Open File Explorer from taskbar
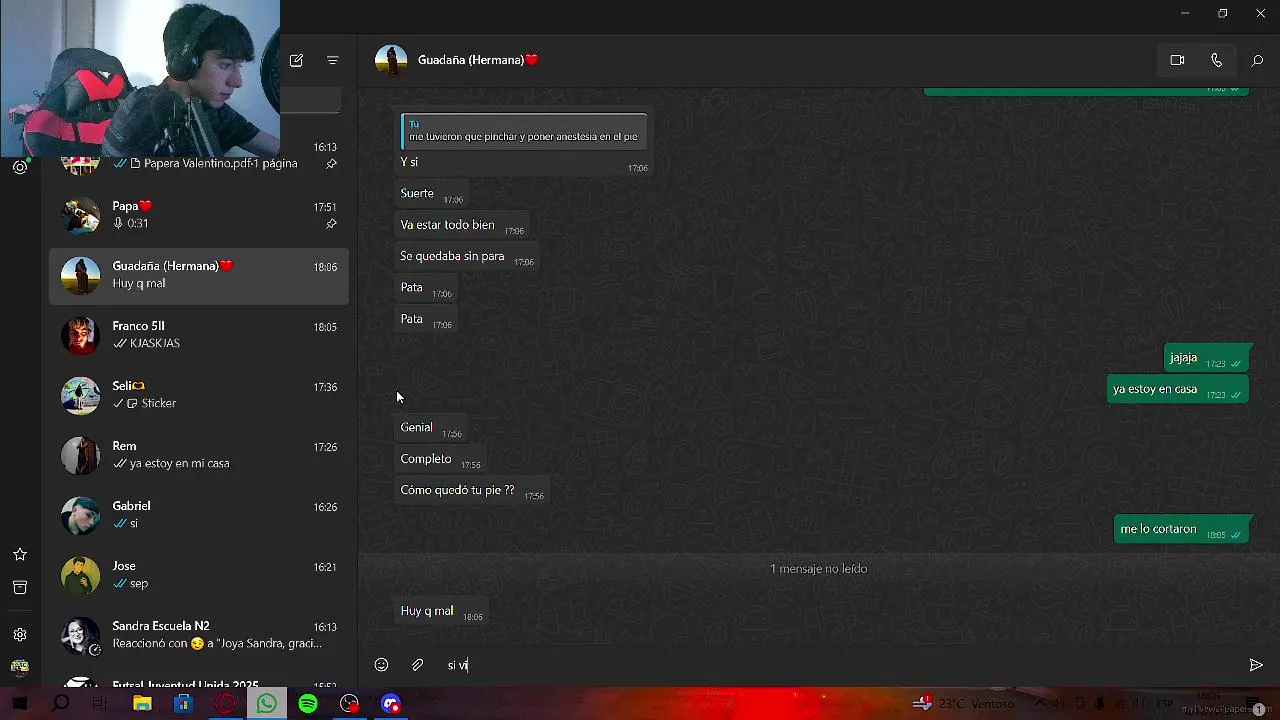Screen dimensions: 1280x720 tap(142, 704)
